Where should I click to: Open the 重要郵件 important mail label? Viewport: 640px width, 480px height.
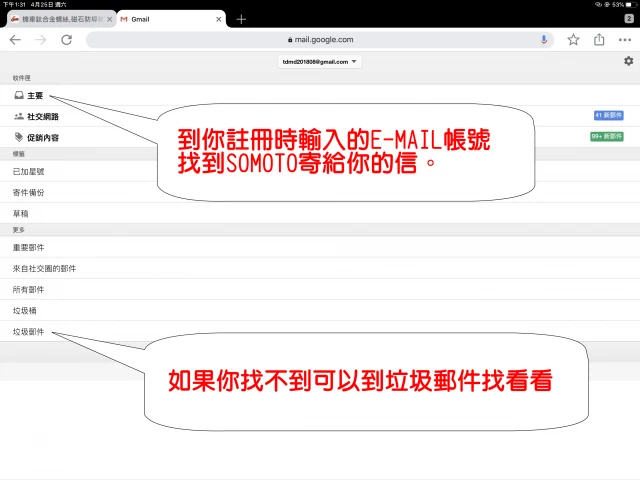(320, 247)
